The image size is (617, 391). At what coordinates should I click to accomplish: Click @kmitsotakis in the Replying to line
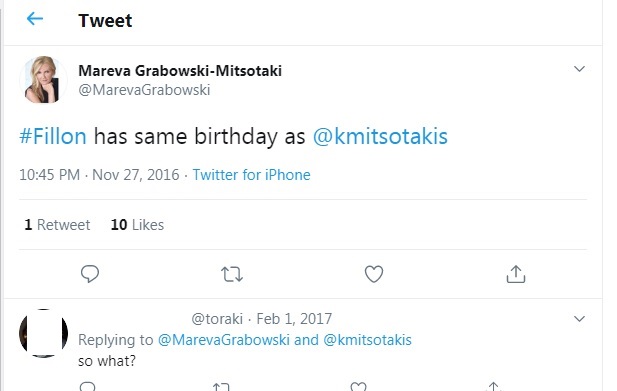click(368, 340)
